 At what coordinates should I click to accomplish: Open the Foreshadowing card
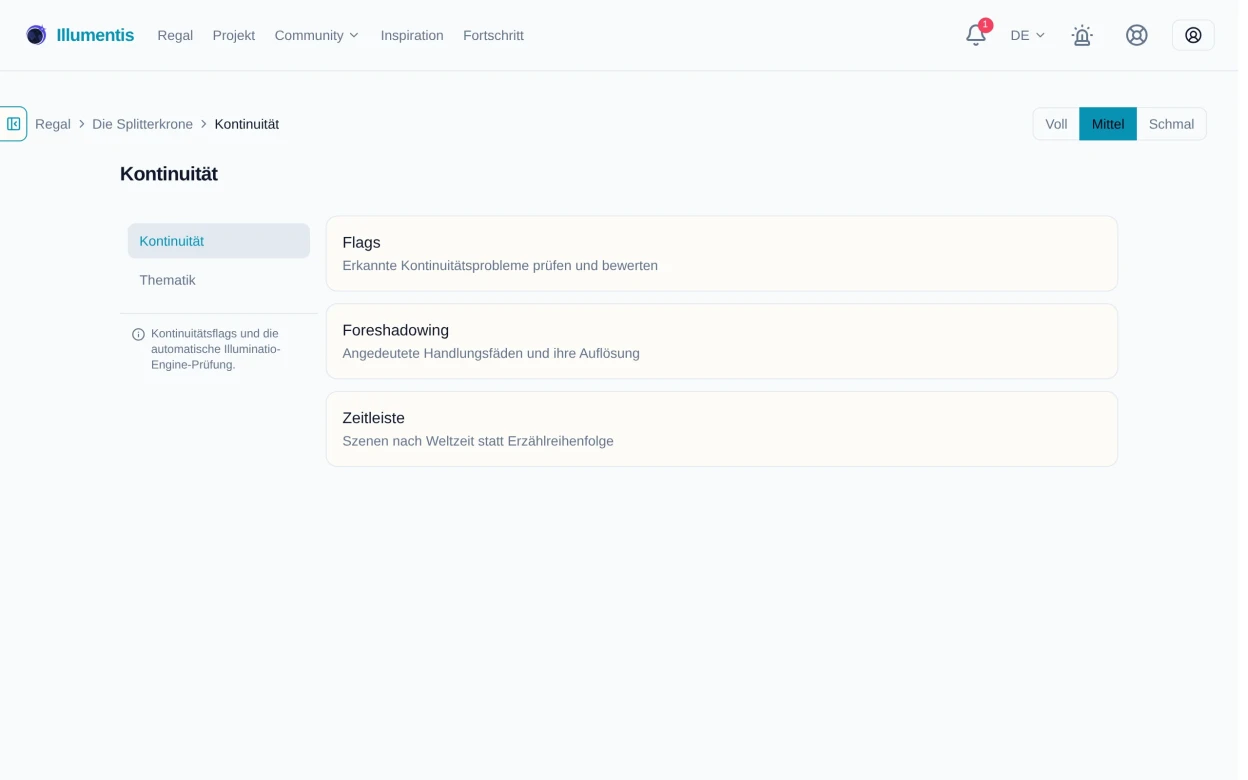pyautogui.click(x=722, y=341)
